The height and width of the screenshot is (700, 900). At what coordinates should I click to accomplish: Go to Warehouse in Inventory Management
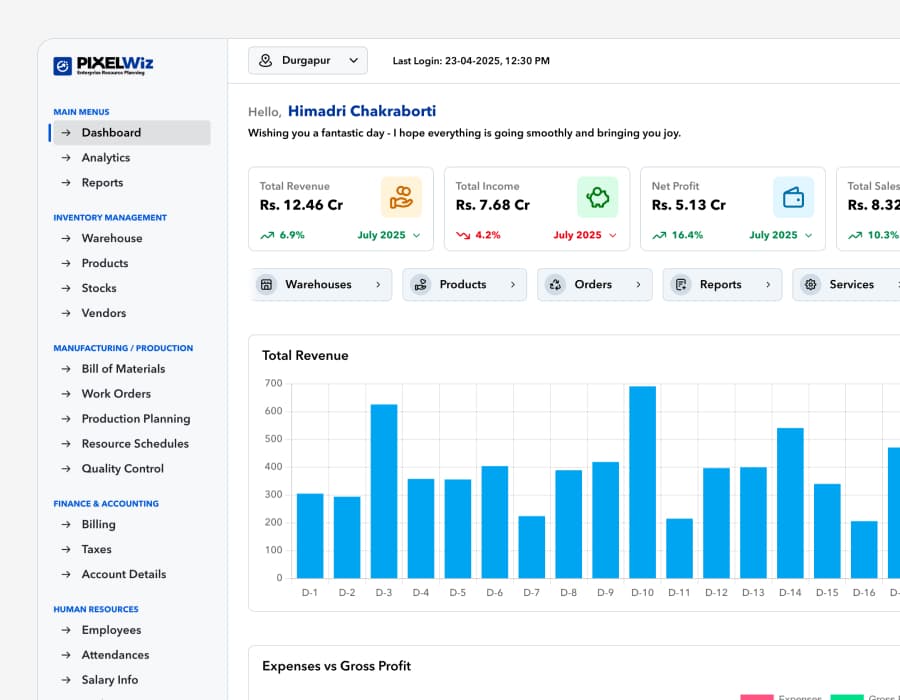(x=131, y=238)
